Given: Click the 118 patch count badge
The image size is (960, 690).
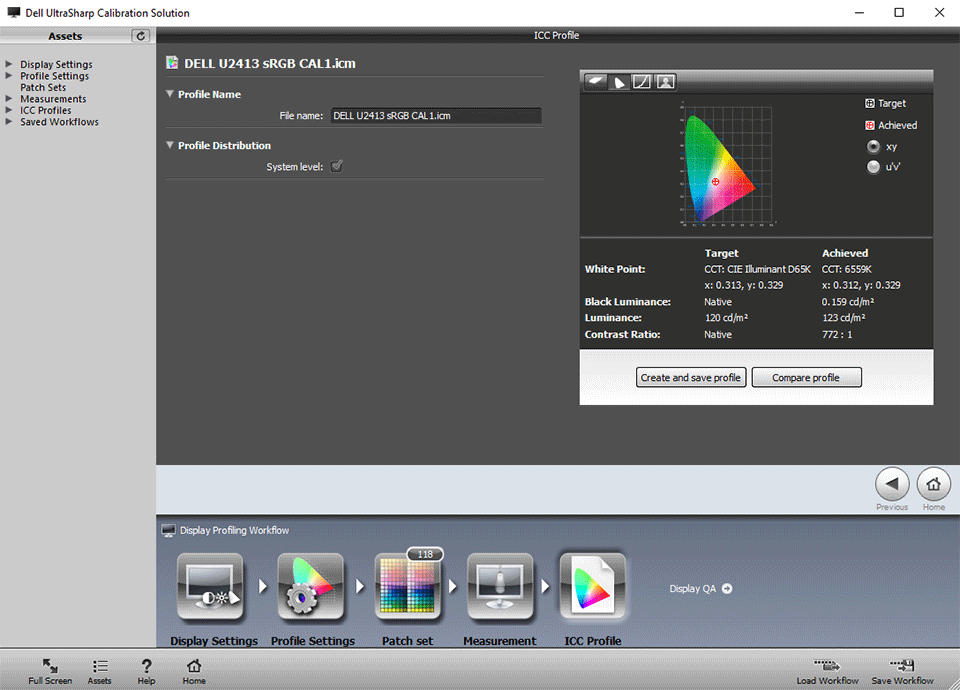Looking at the screenshot, I should (425, 554).
